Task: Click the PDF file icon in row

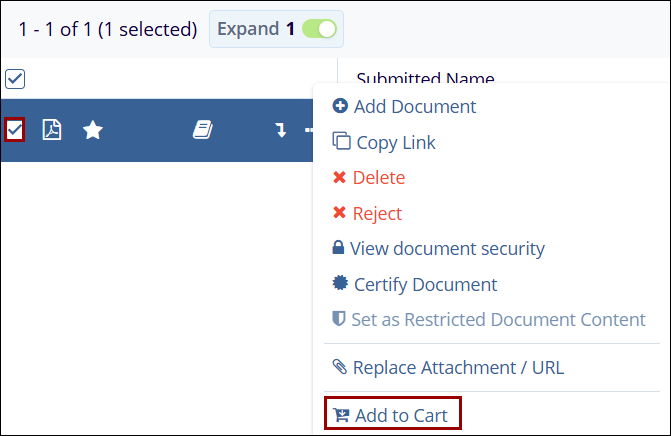Action: [x=52, y=130]
